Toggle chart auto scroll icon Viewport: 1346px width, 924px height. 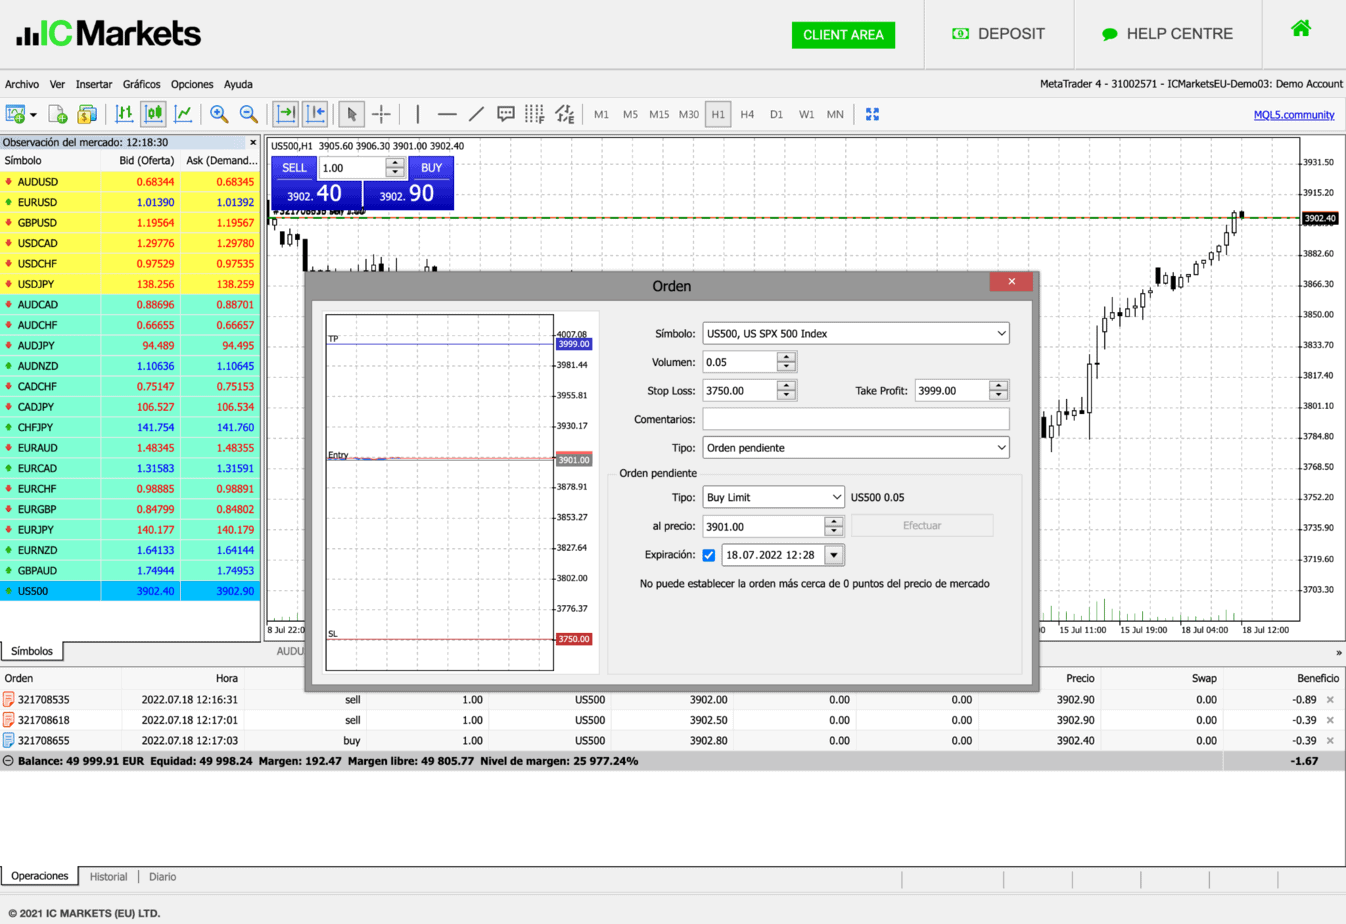(286, 114)
